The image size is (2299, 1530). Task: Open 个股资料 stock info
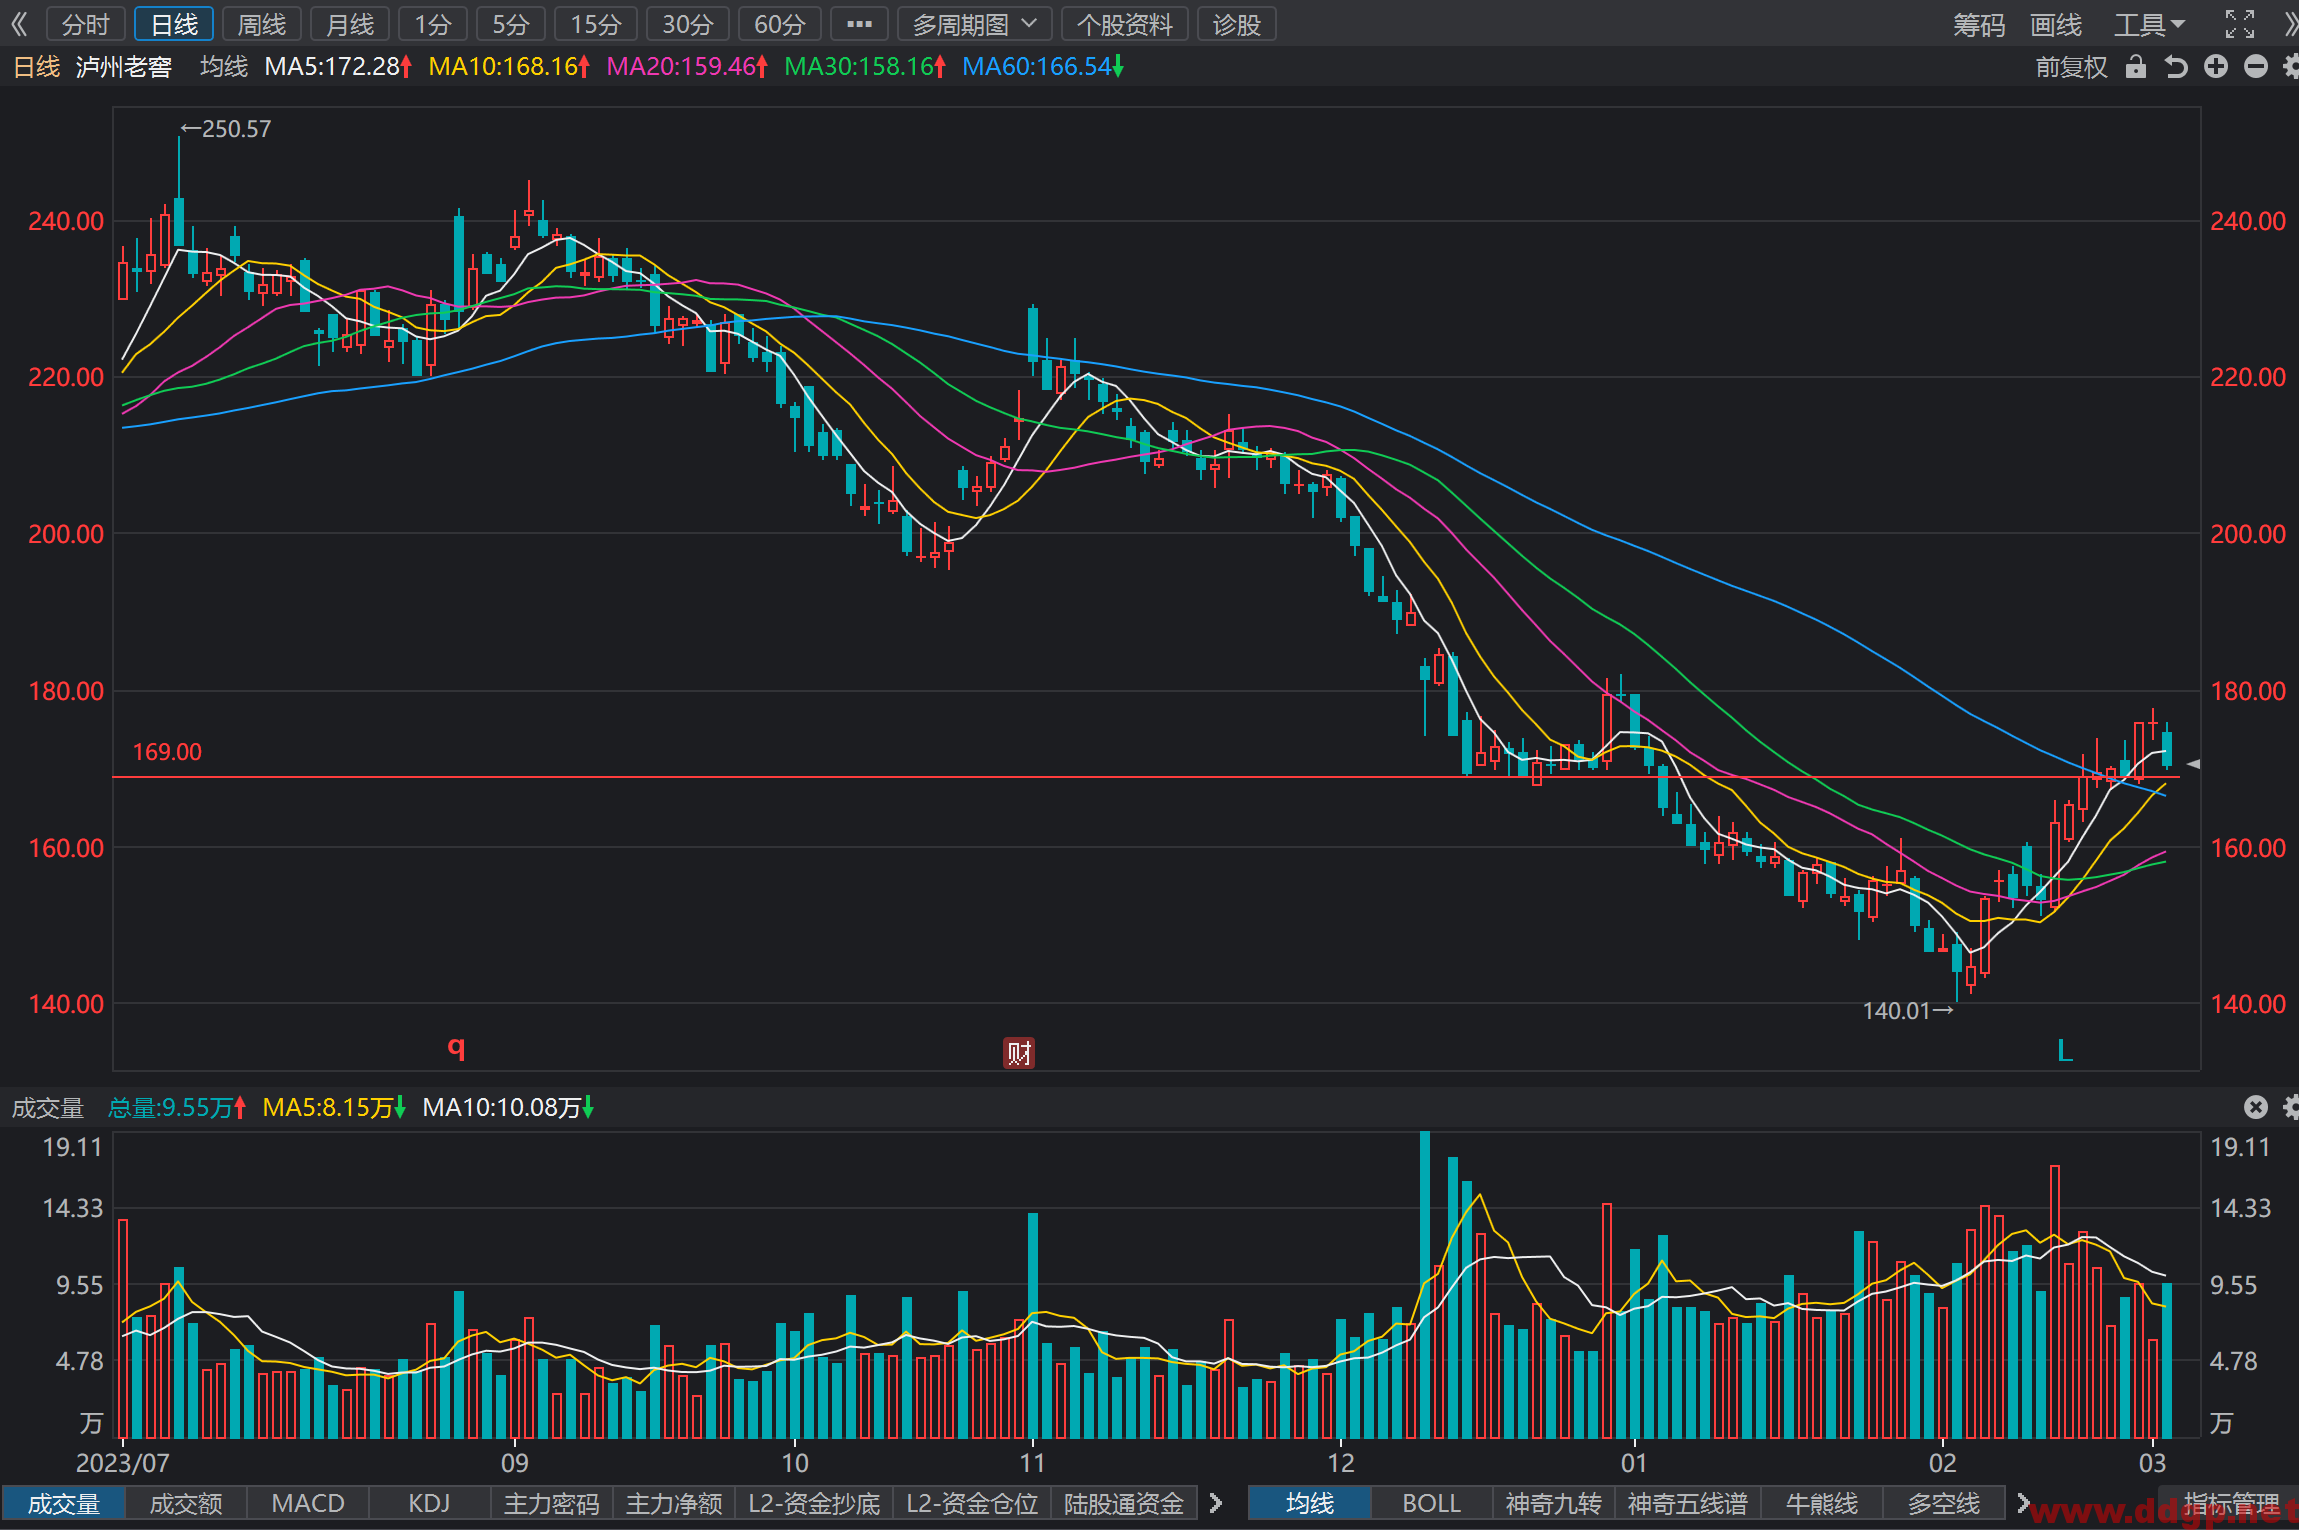1124,24
